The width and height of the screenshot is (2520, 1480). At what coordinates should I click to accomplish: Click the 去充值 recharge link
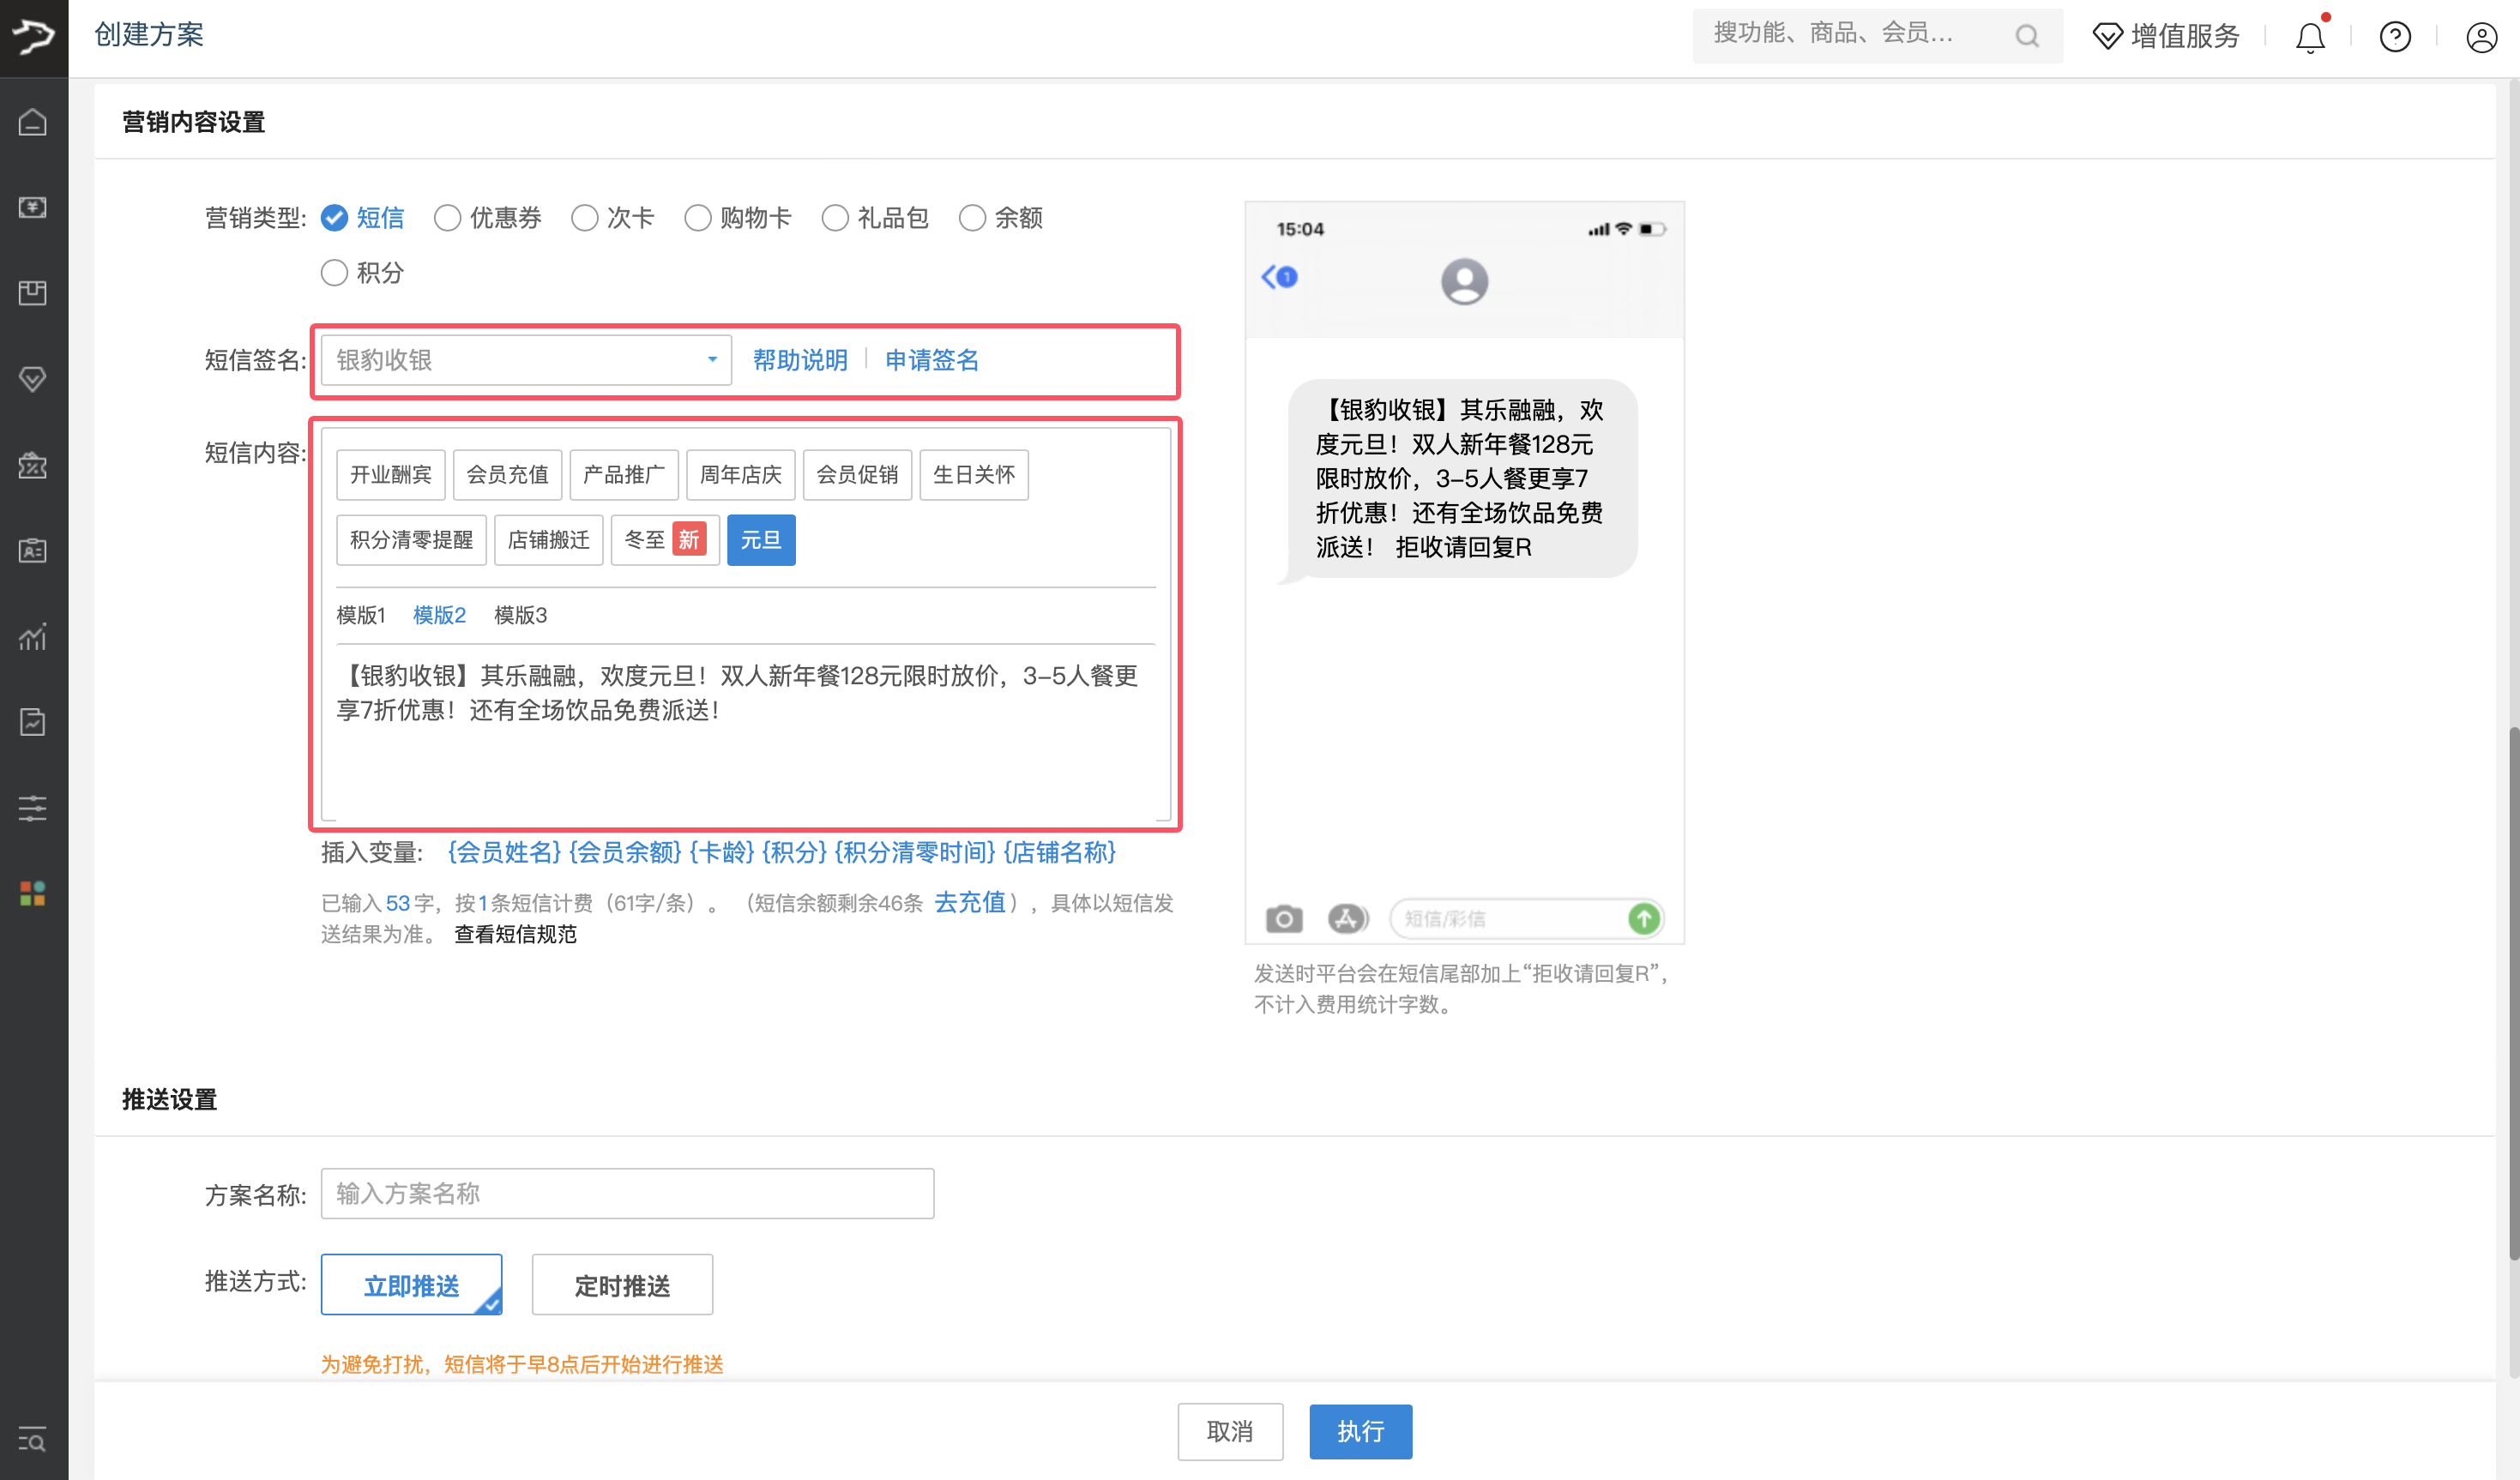click(970, 902)
